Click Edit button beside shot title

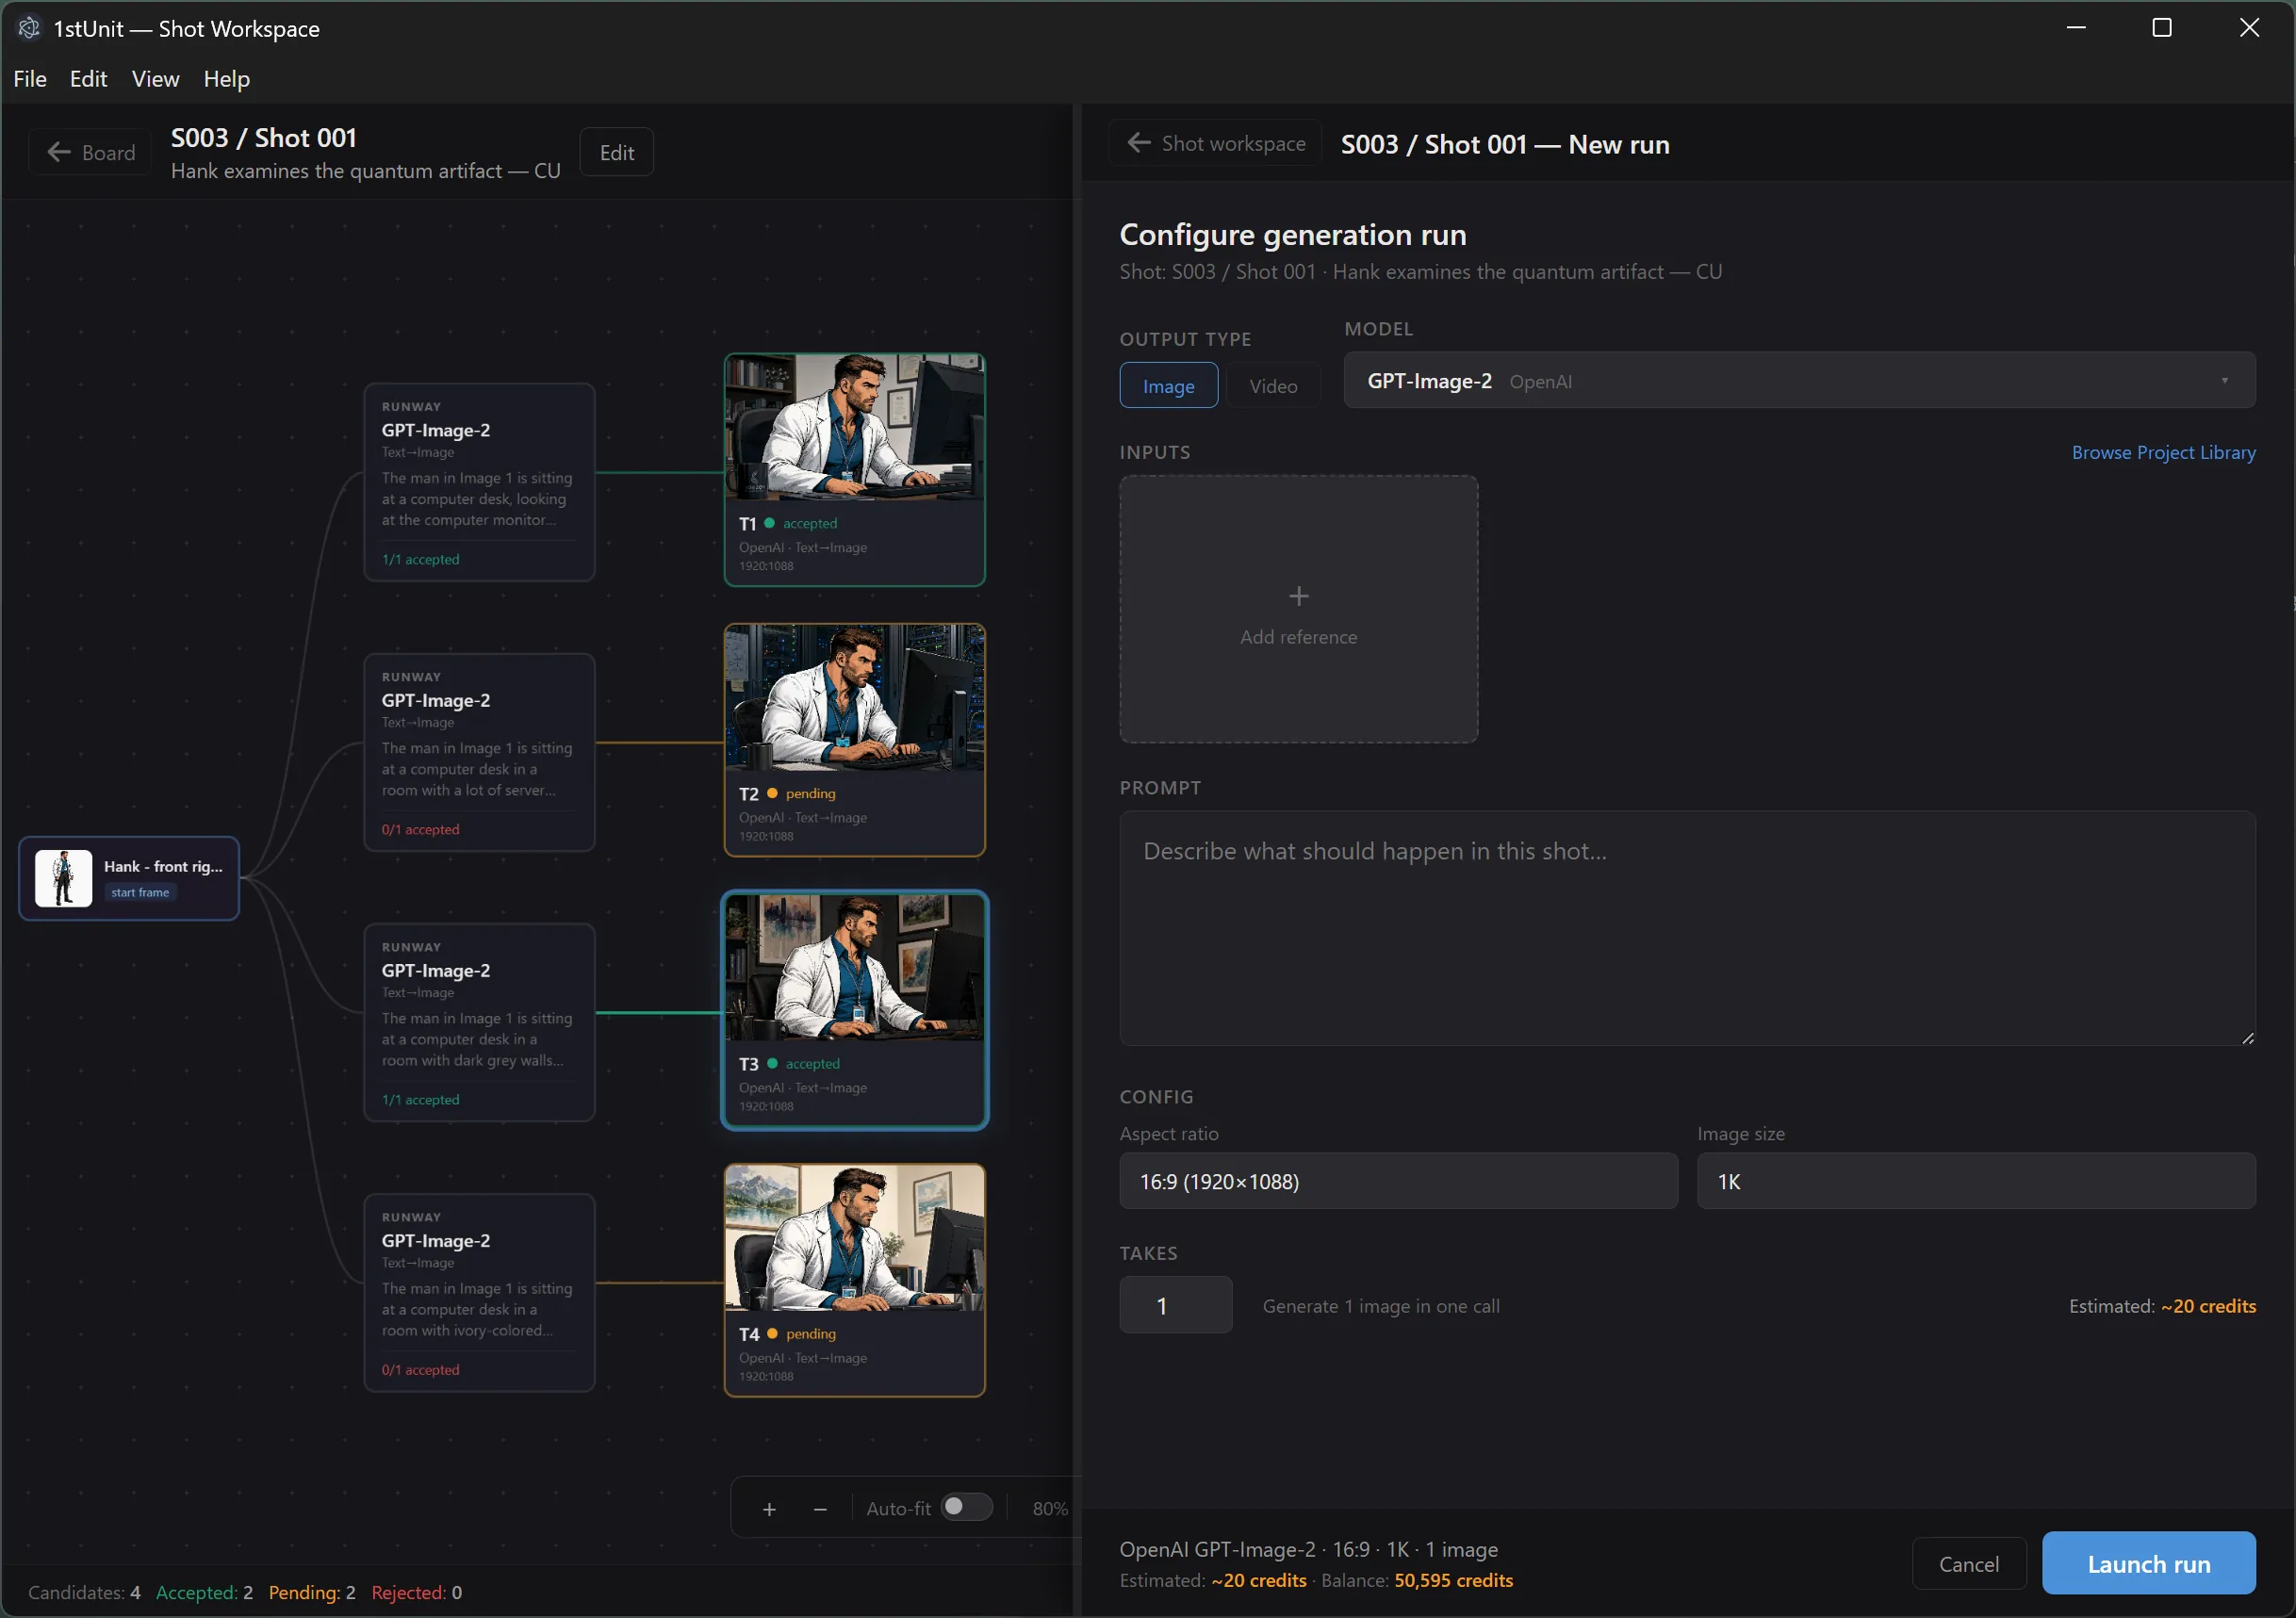617,153
